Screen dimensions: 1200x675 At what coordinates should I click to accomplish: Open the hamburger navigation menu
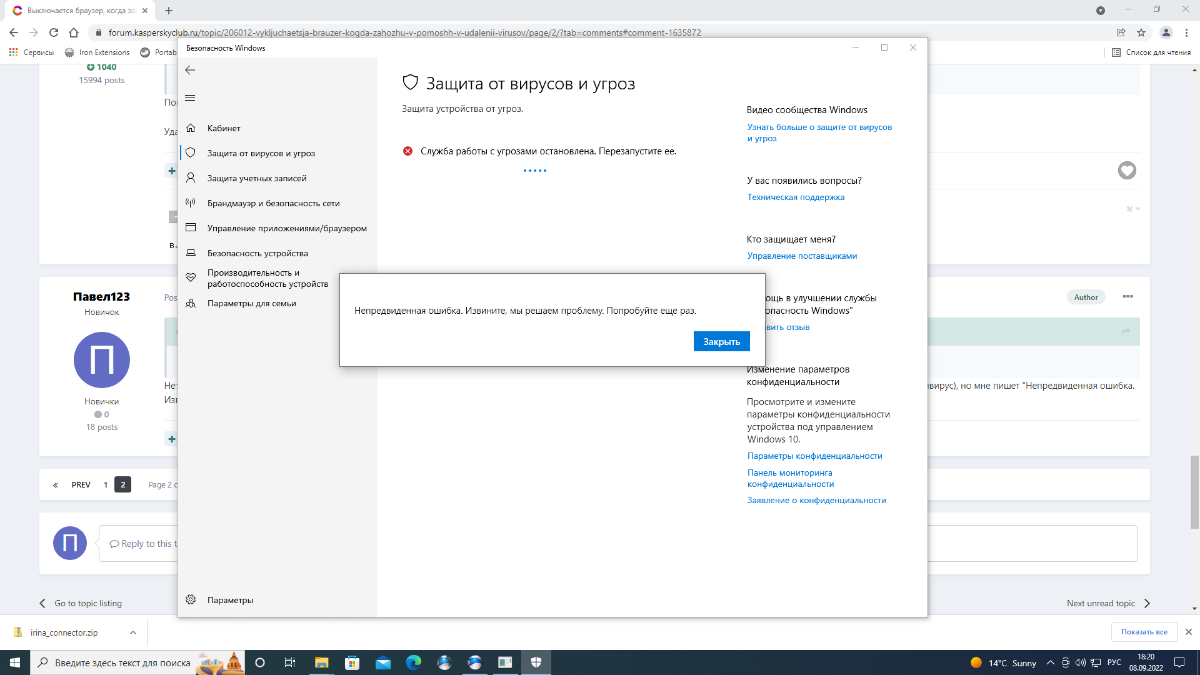[190, 98]
